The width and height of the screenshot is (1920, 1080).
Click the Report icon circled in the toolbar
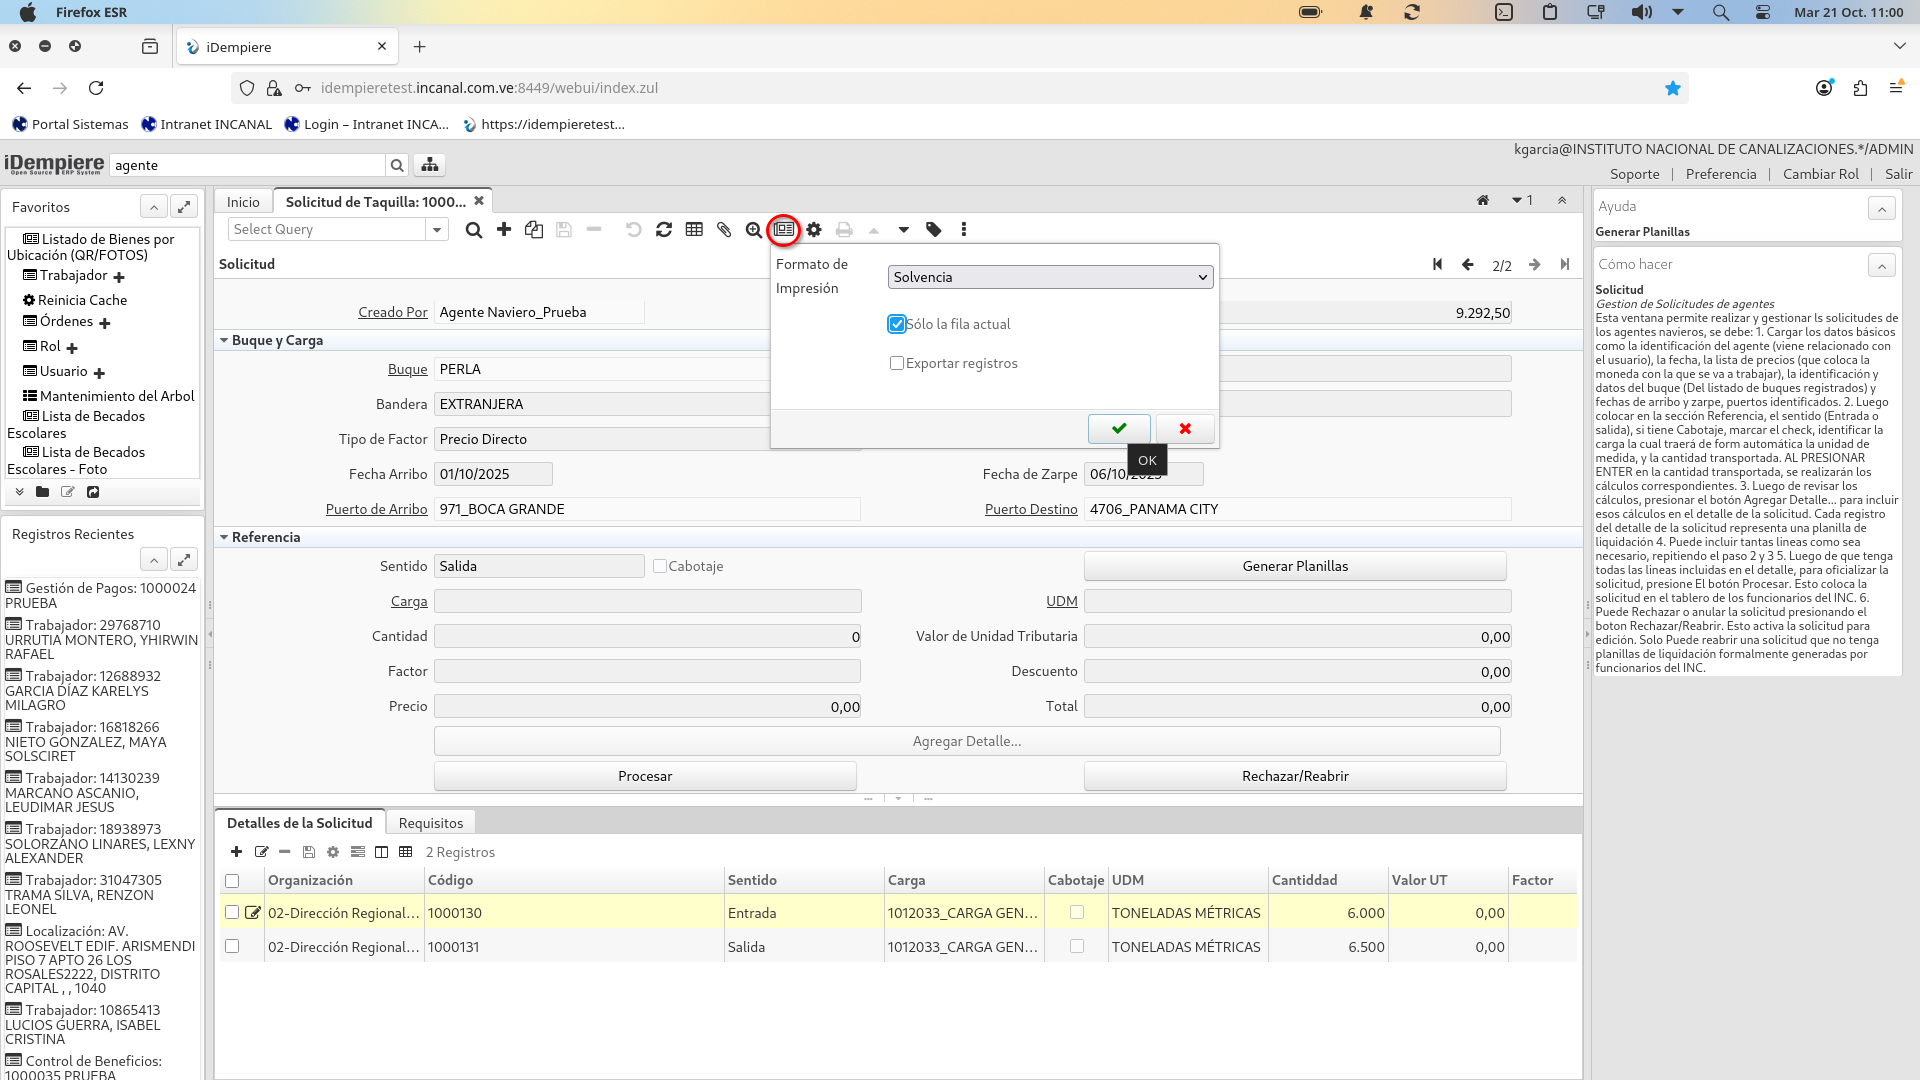[x=784, y=230]
